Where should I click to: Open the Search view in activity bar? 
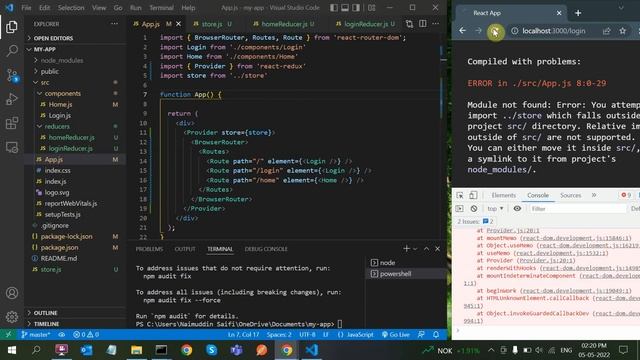click(11, 51)
